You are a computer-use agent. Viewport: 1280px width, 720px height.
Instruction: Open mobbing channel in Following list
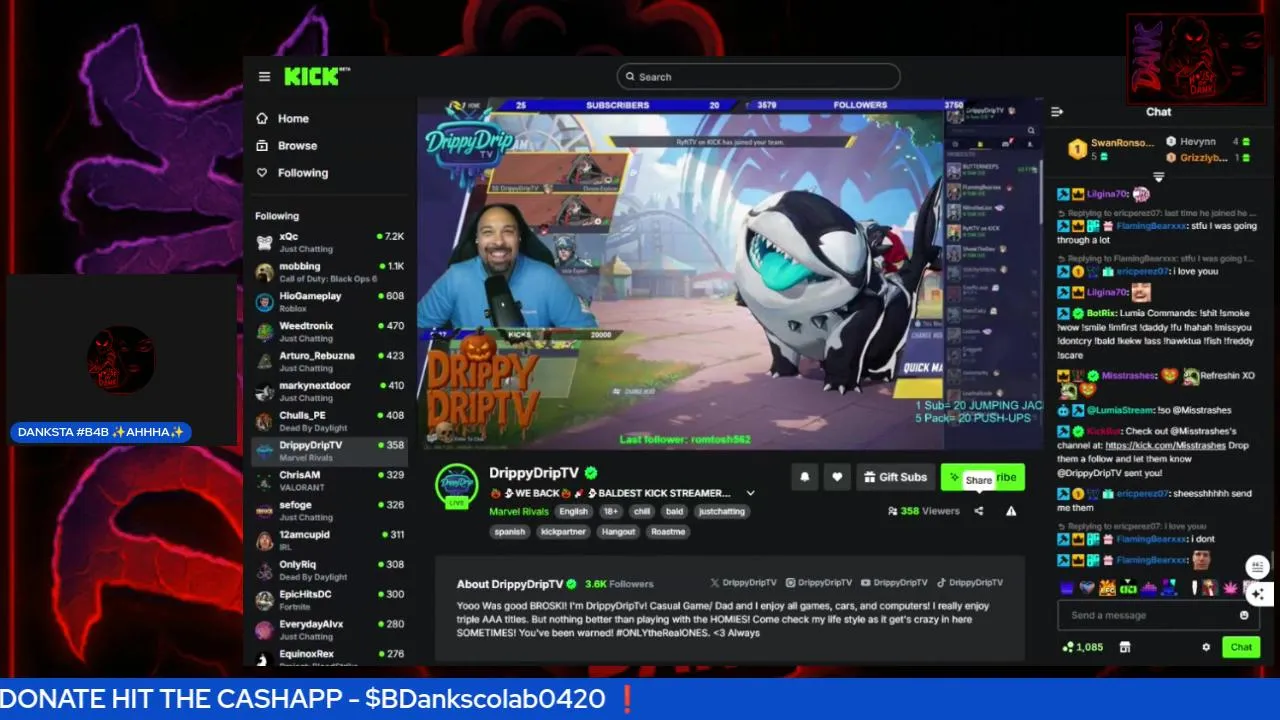329,272
